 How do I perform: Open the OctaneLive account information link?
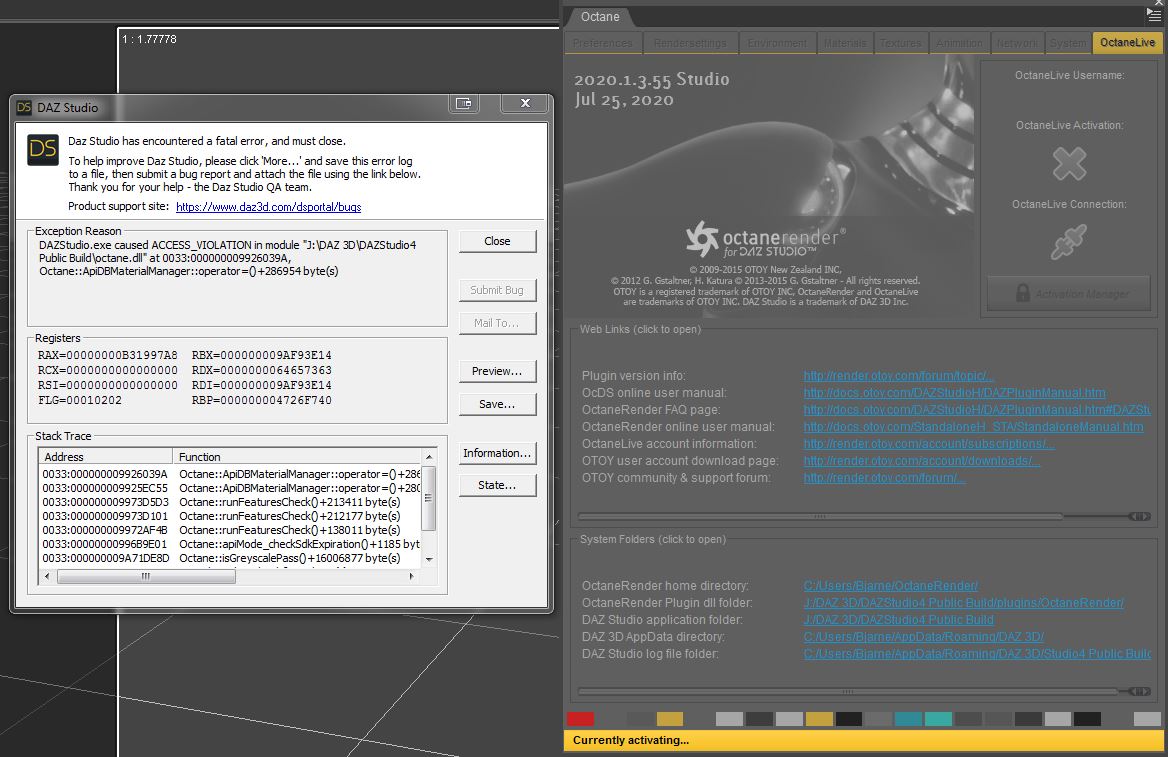click(929, 444)
